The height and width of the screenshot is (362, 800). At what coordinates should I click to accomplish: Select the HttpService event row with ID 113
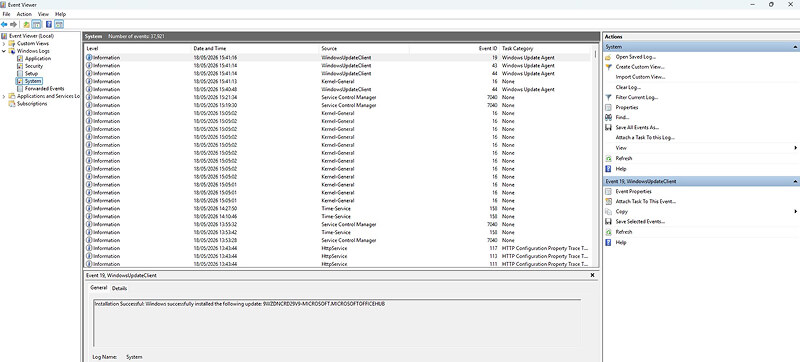[x=338, y=256]
